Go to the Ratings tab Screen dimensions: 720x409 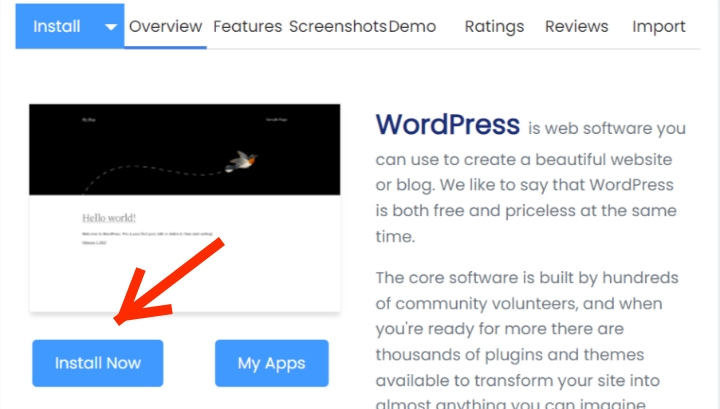(494, 26)
